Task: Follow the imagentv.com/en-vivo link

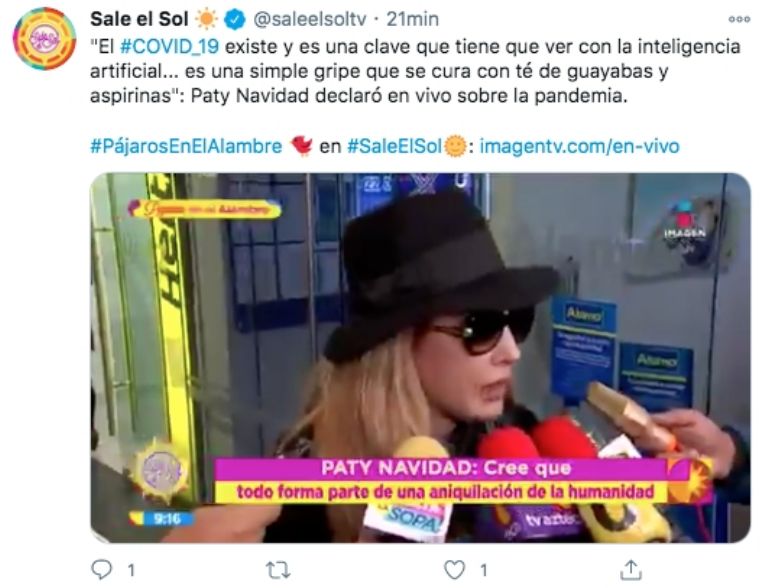Action: pyautogui.click(x=579, y=146)
